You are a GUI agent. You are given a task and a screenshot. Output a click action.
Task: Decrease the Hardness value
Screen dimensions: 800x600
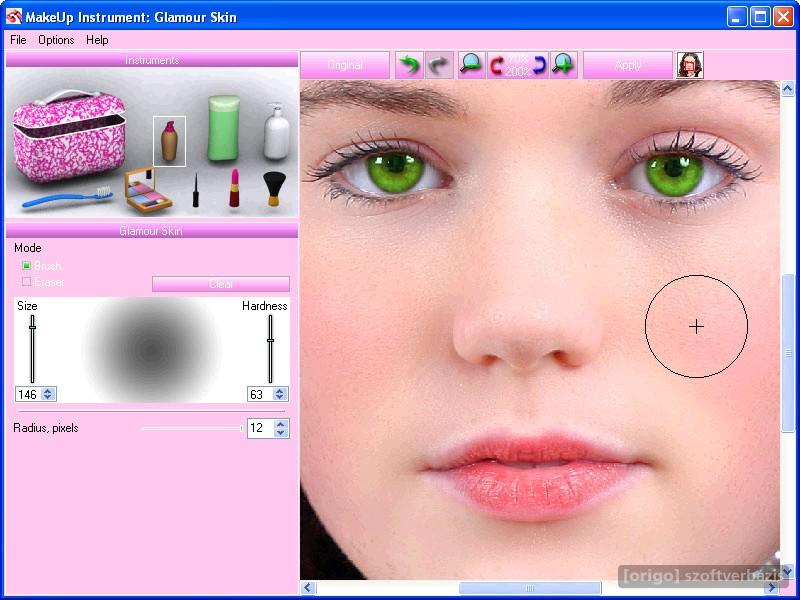click(280, 397)
